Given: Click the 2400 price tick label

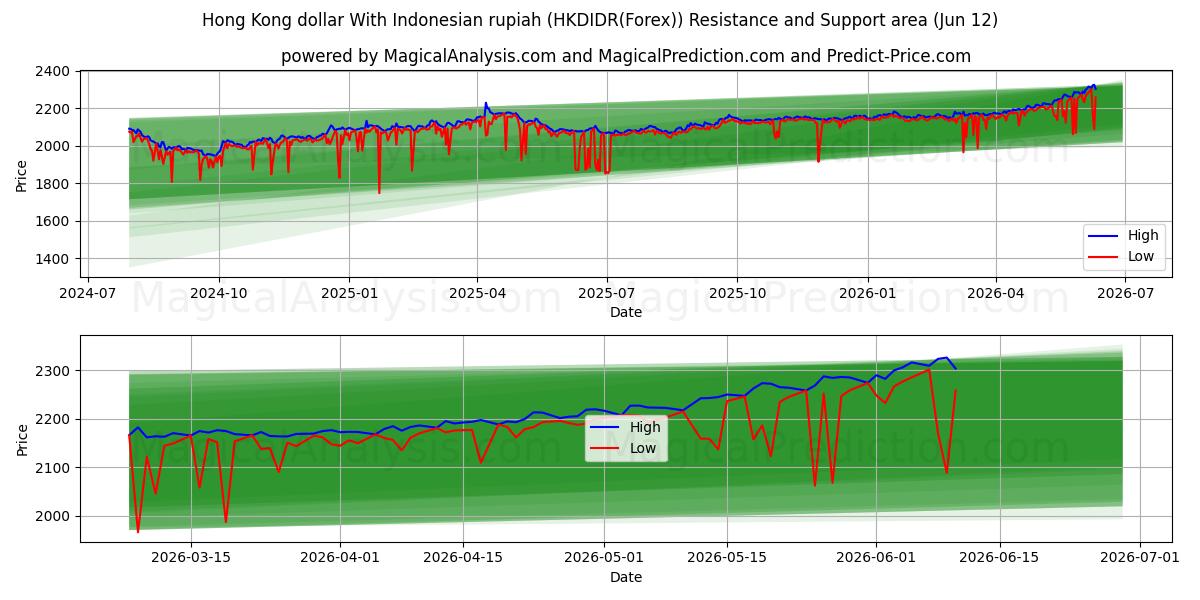Looking at the screenshot, I should 53,72.
